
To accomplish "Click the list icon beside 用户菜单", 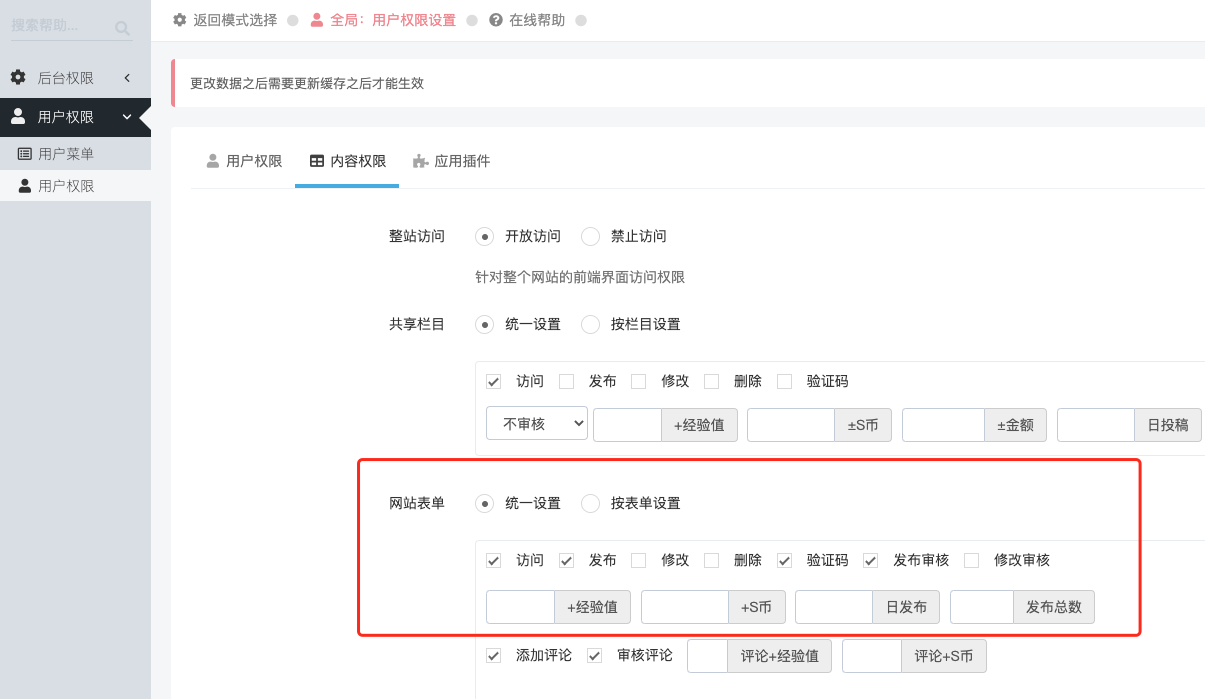I will [x=25, y=154].
